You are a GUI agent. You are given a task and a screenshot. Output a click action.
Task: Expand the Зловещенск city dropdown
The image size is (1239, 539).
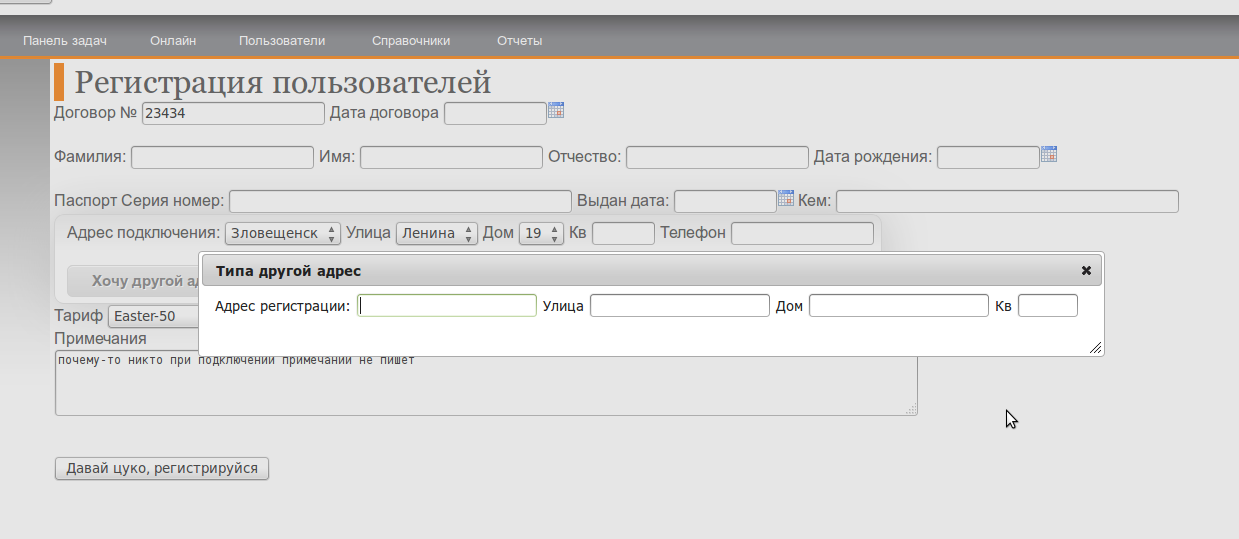[x=283, y=233]
